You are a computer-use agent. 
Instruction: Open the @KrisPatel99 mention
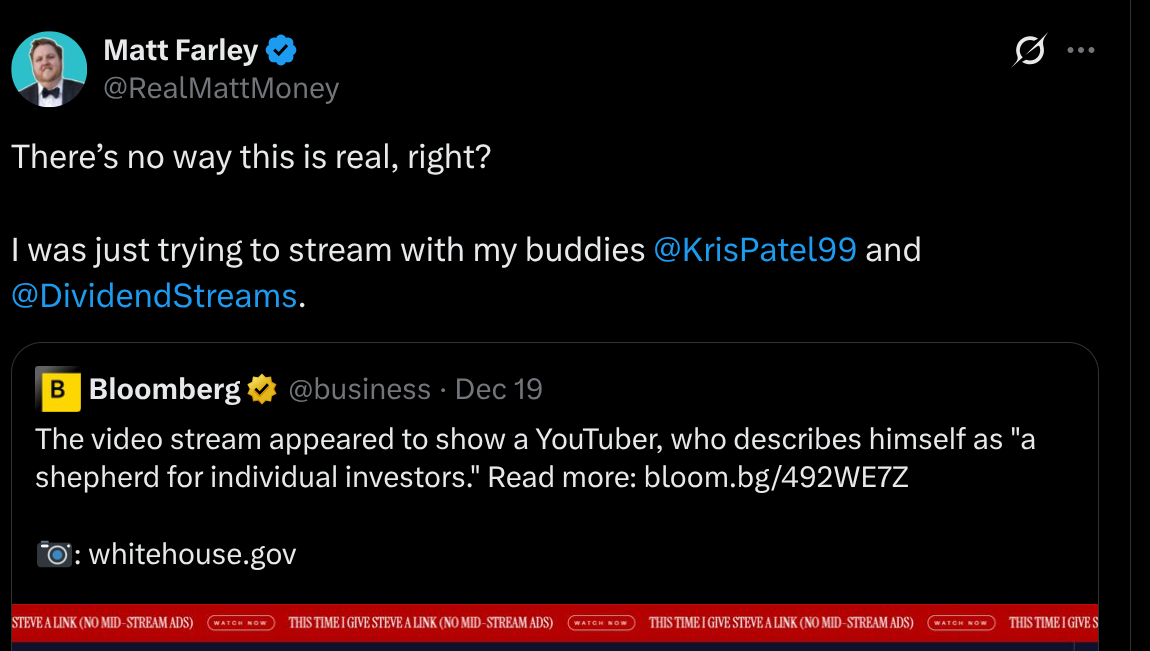tap(754, 249)
